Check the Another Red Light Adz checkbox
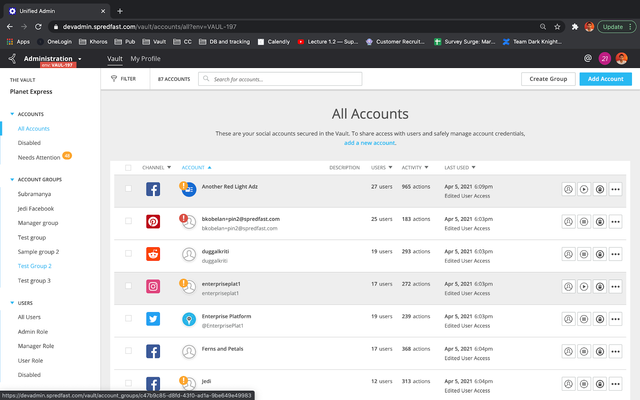 pos(128,189)
